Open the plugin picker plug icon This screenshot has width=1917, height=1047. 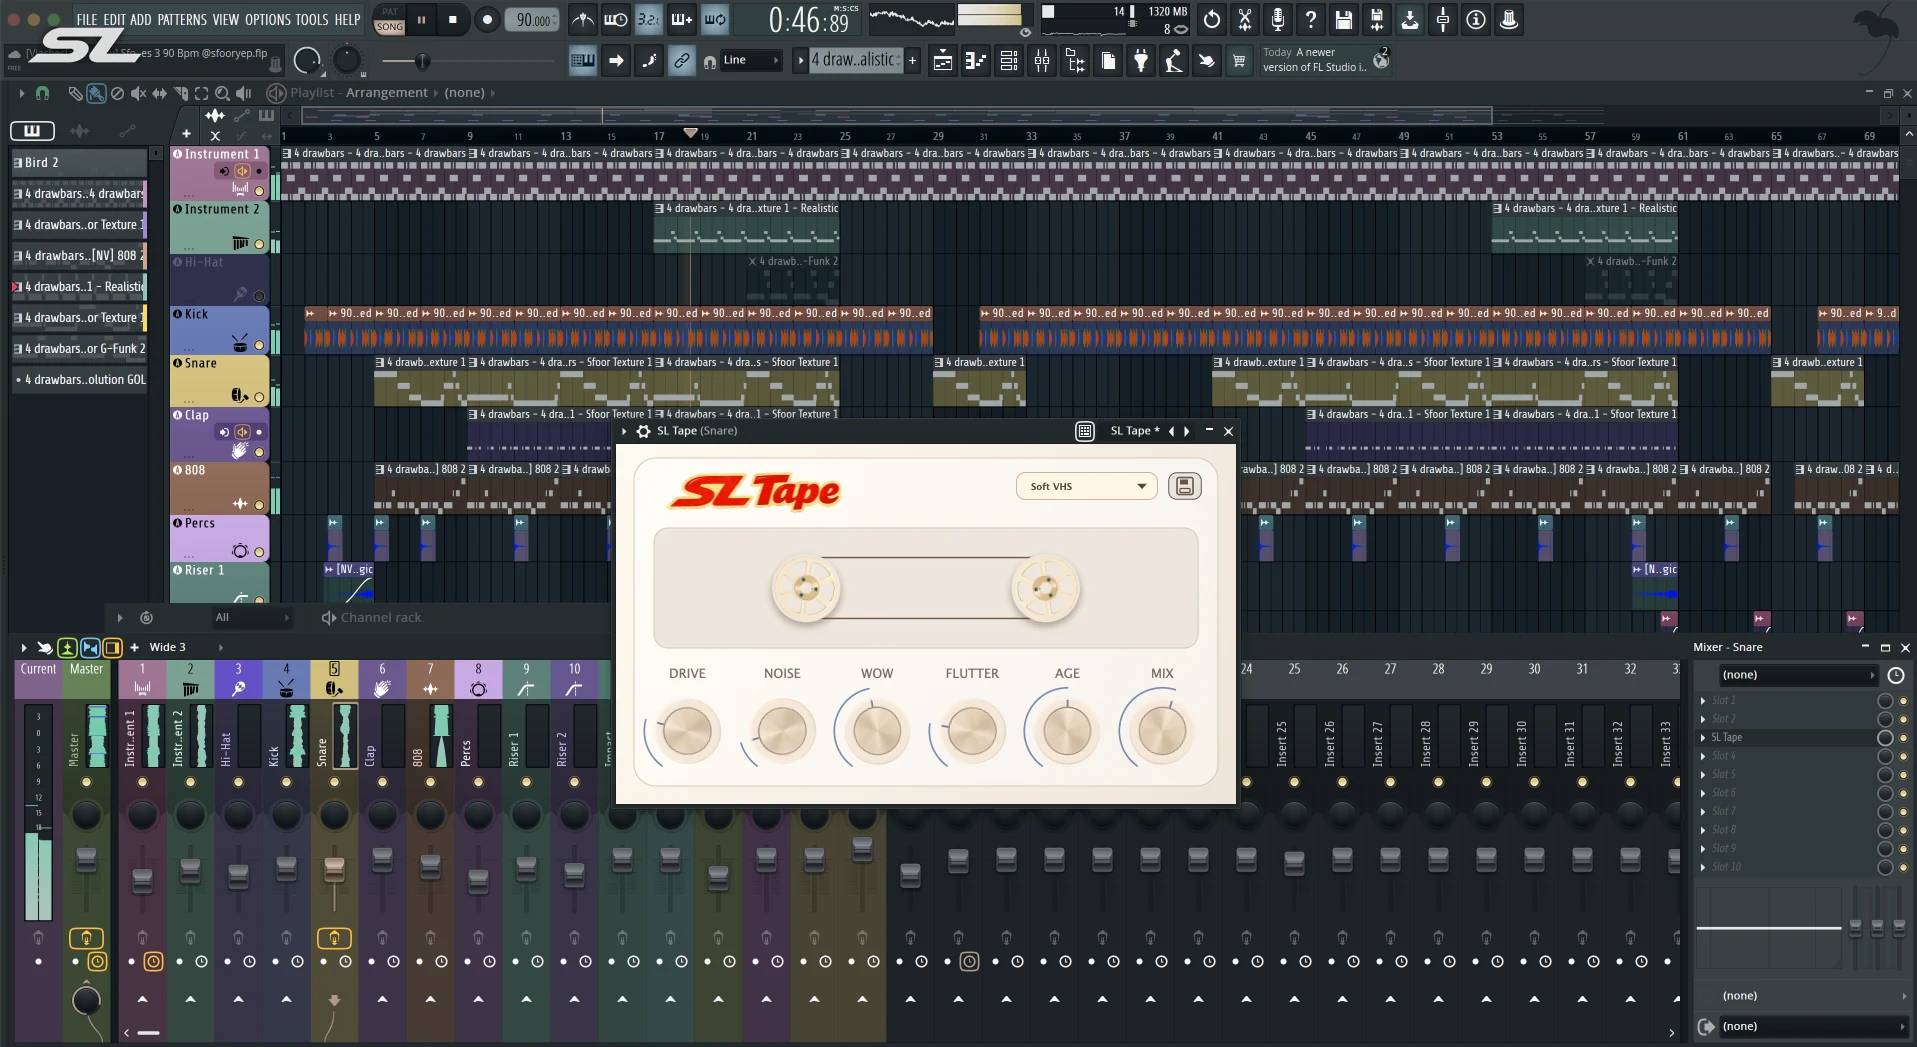1141,61
